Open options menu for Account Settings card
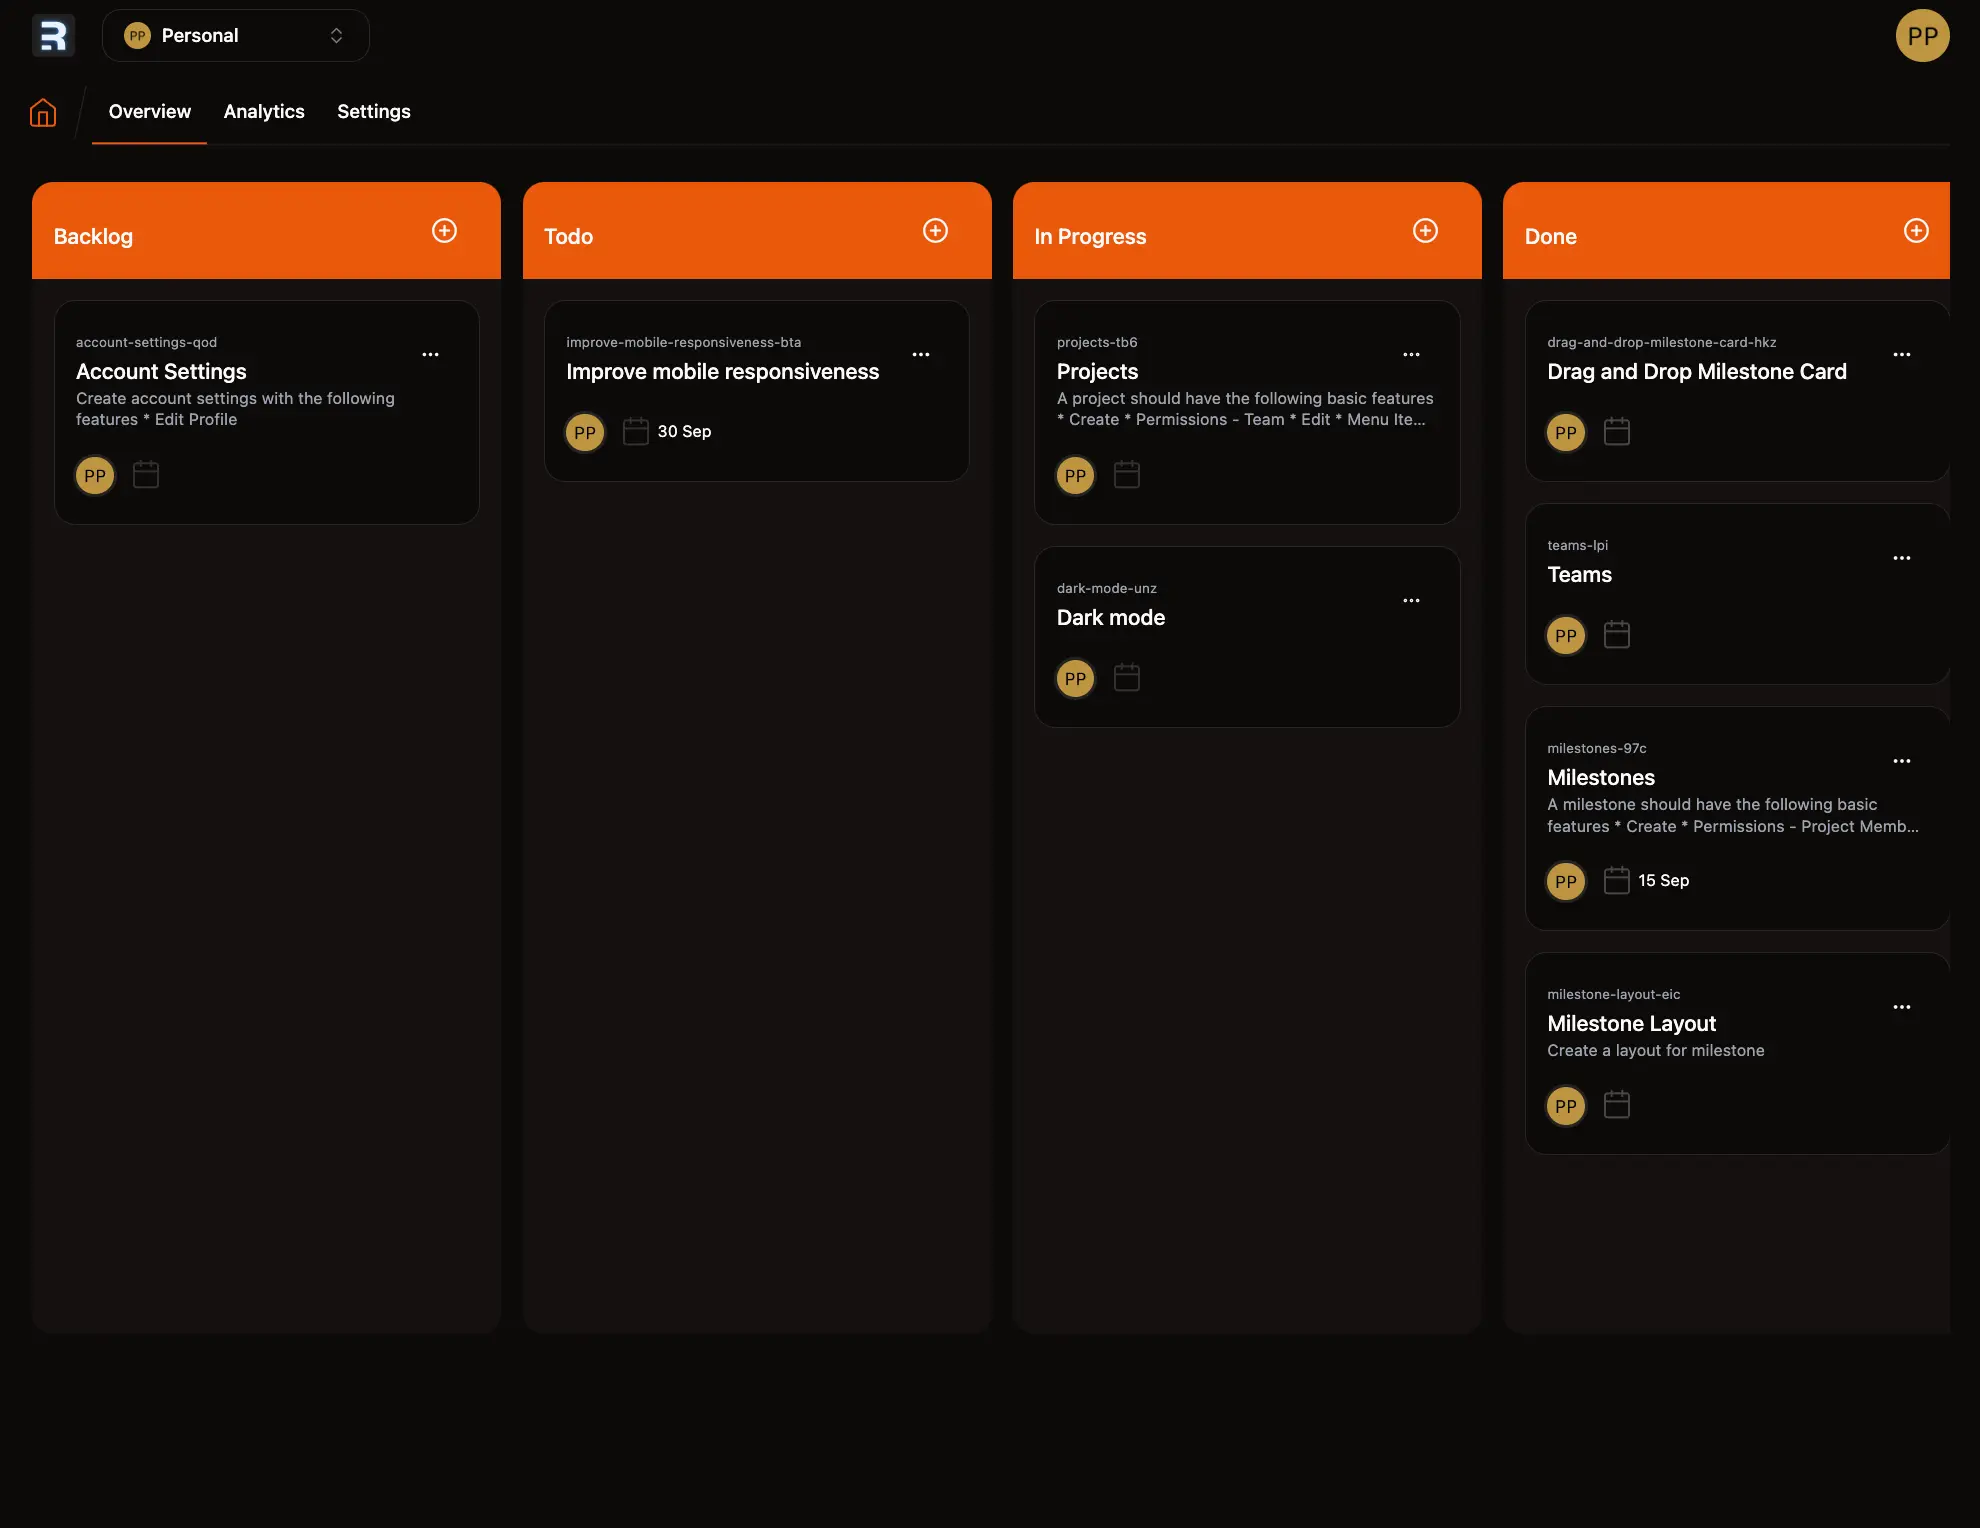The width and height of the screenshot is (1980, 1528). tap(430, 355)
